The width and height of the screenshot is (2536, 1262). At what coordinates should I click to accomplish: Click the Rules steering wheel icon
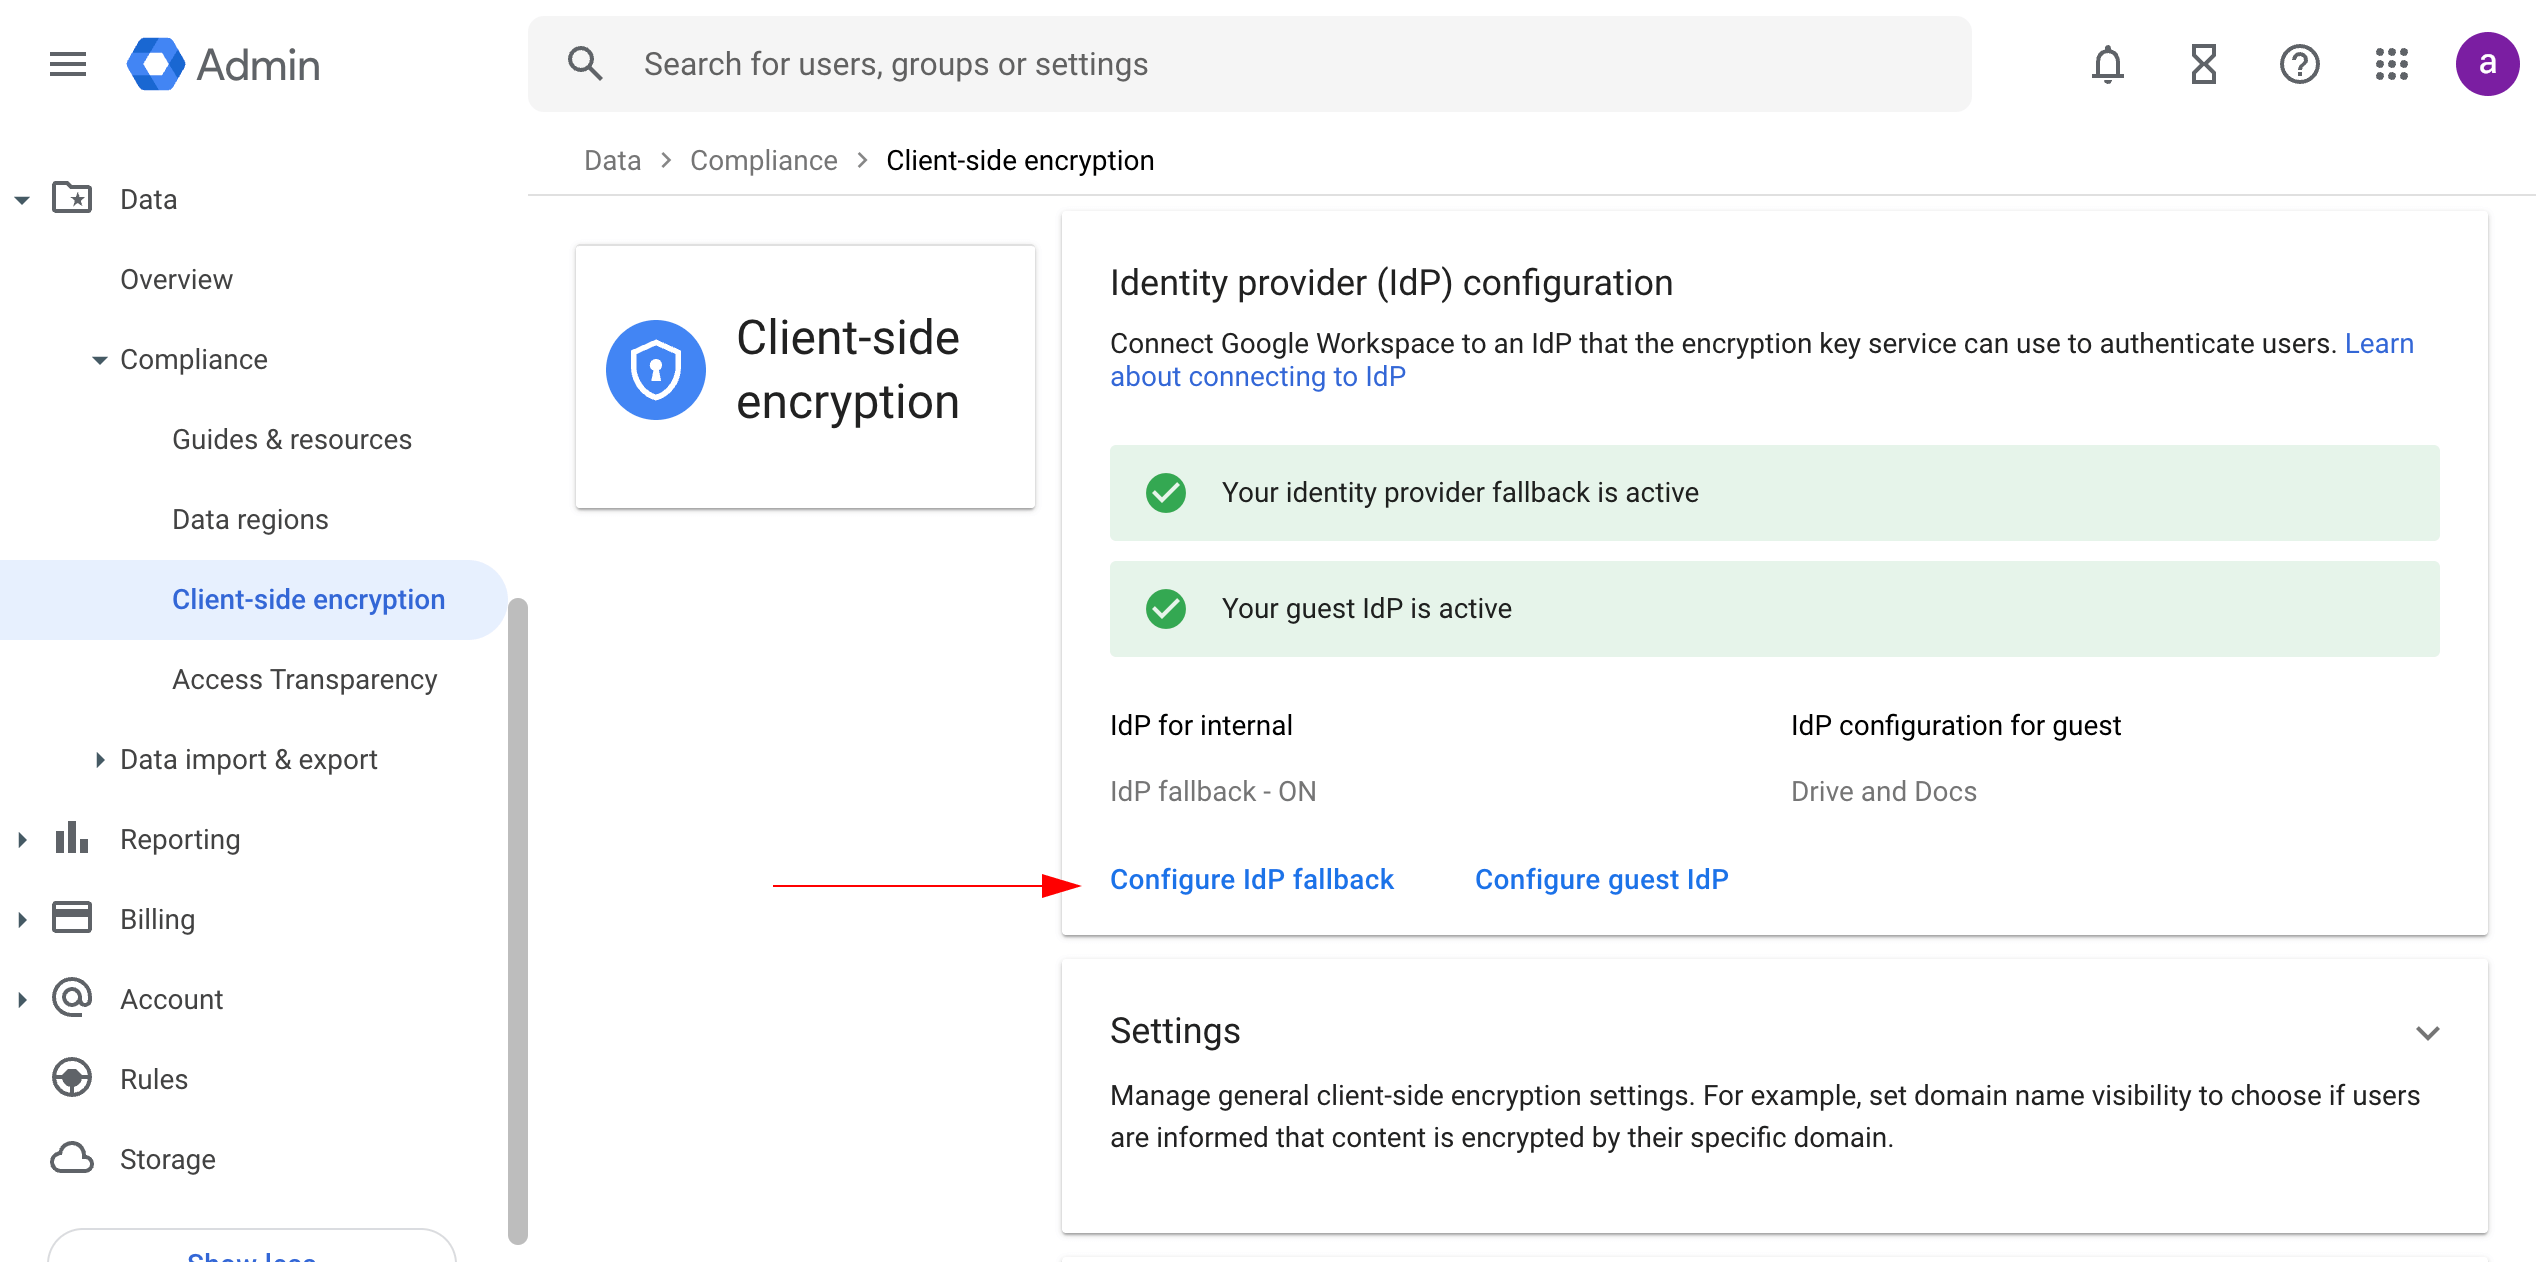pyautogui.click(x=72, y=1078)
